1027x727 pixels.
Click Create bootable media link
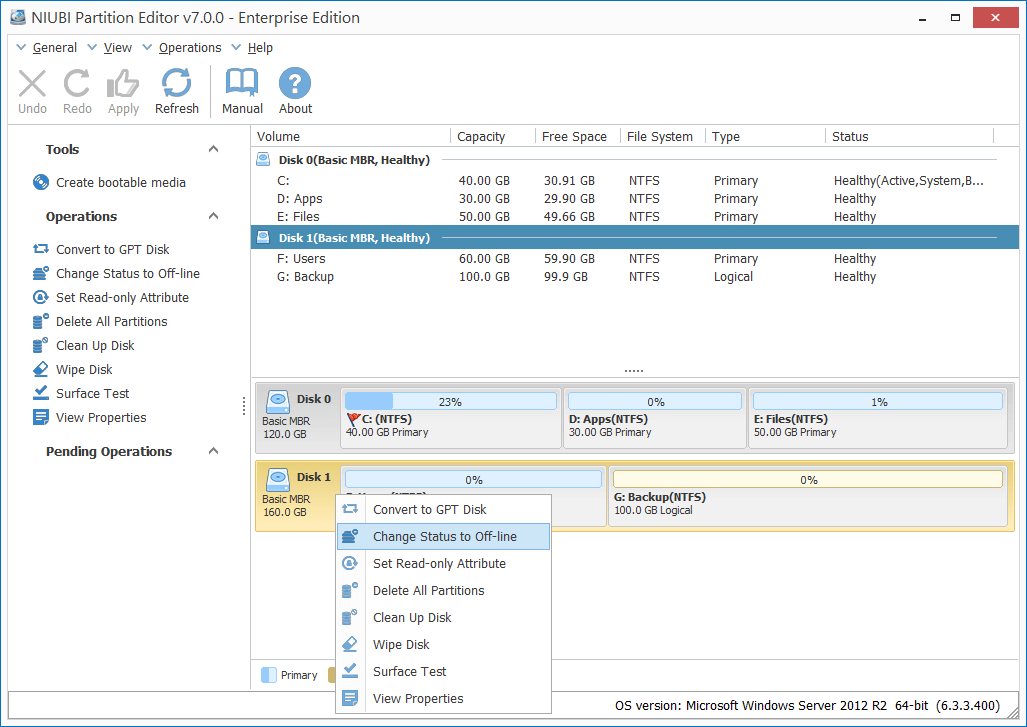coord(121,182)
